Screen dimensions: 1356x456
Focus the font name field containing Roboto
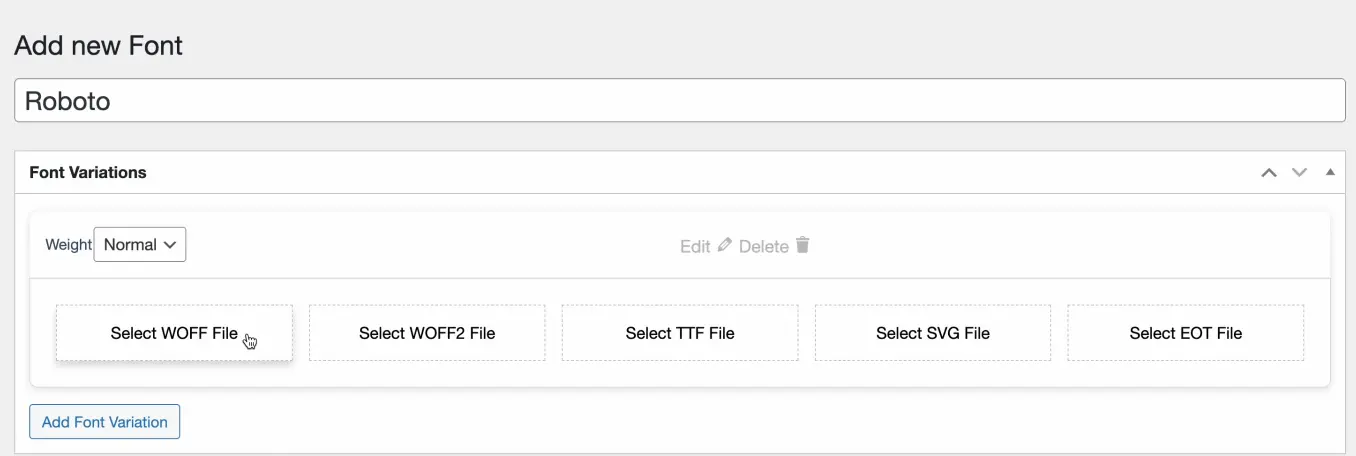click(680, 101)
